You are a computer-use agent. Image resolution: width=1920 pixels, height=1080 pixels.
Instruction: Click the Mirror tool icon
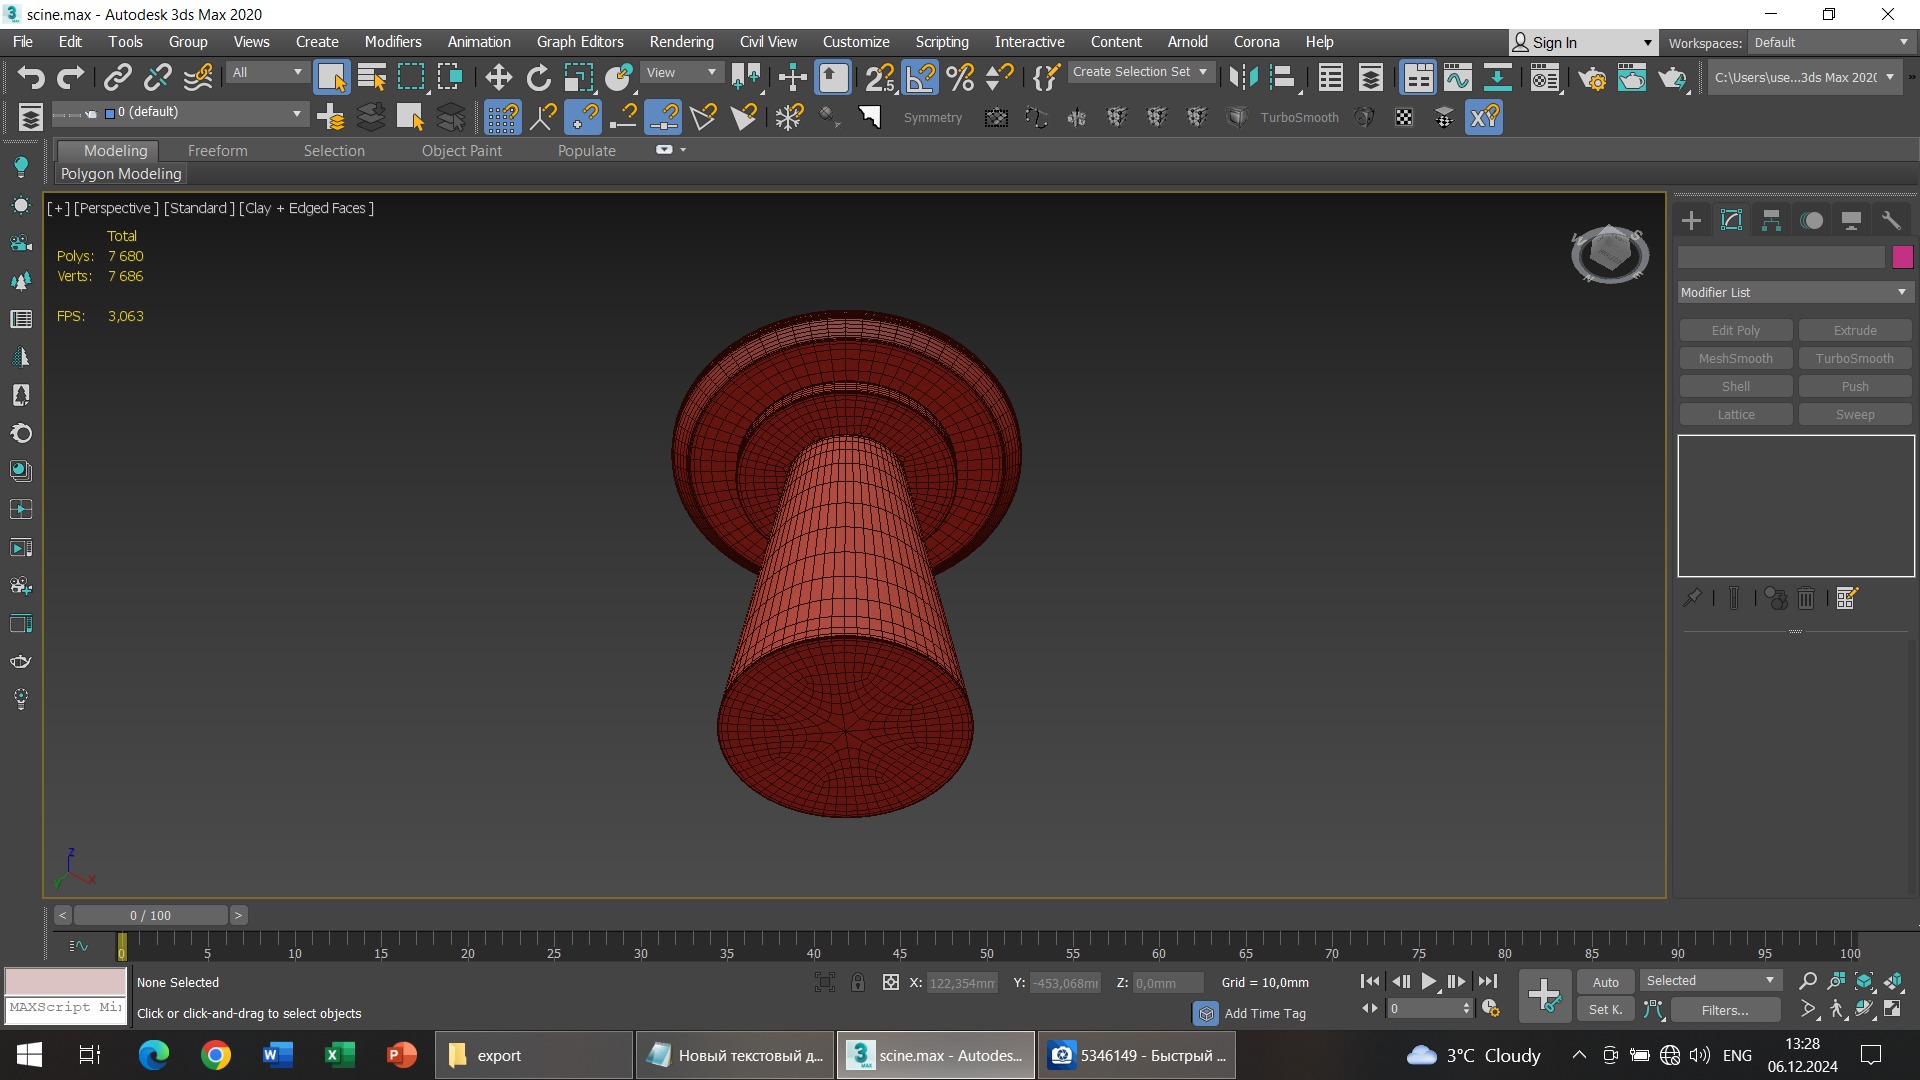coord(1243,77)
